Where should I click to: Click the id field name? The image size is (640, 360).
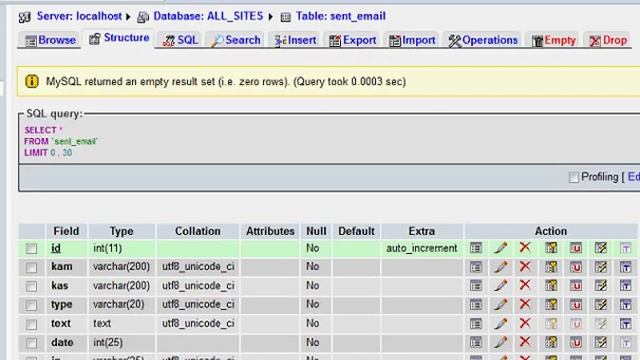coord(56,248)
